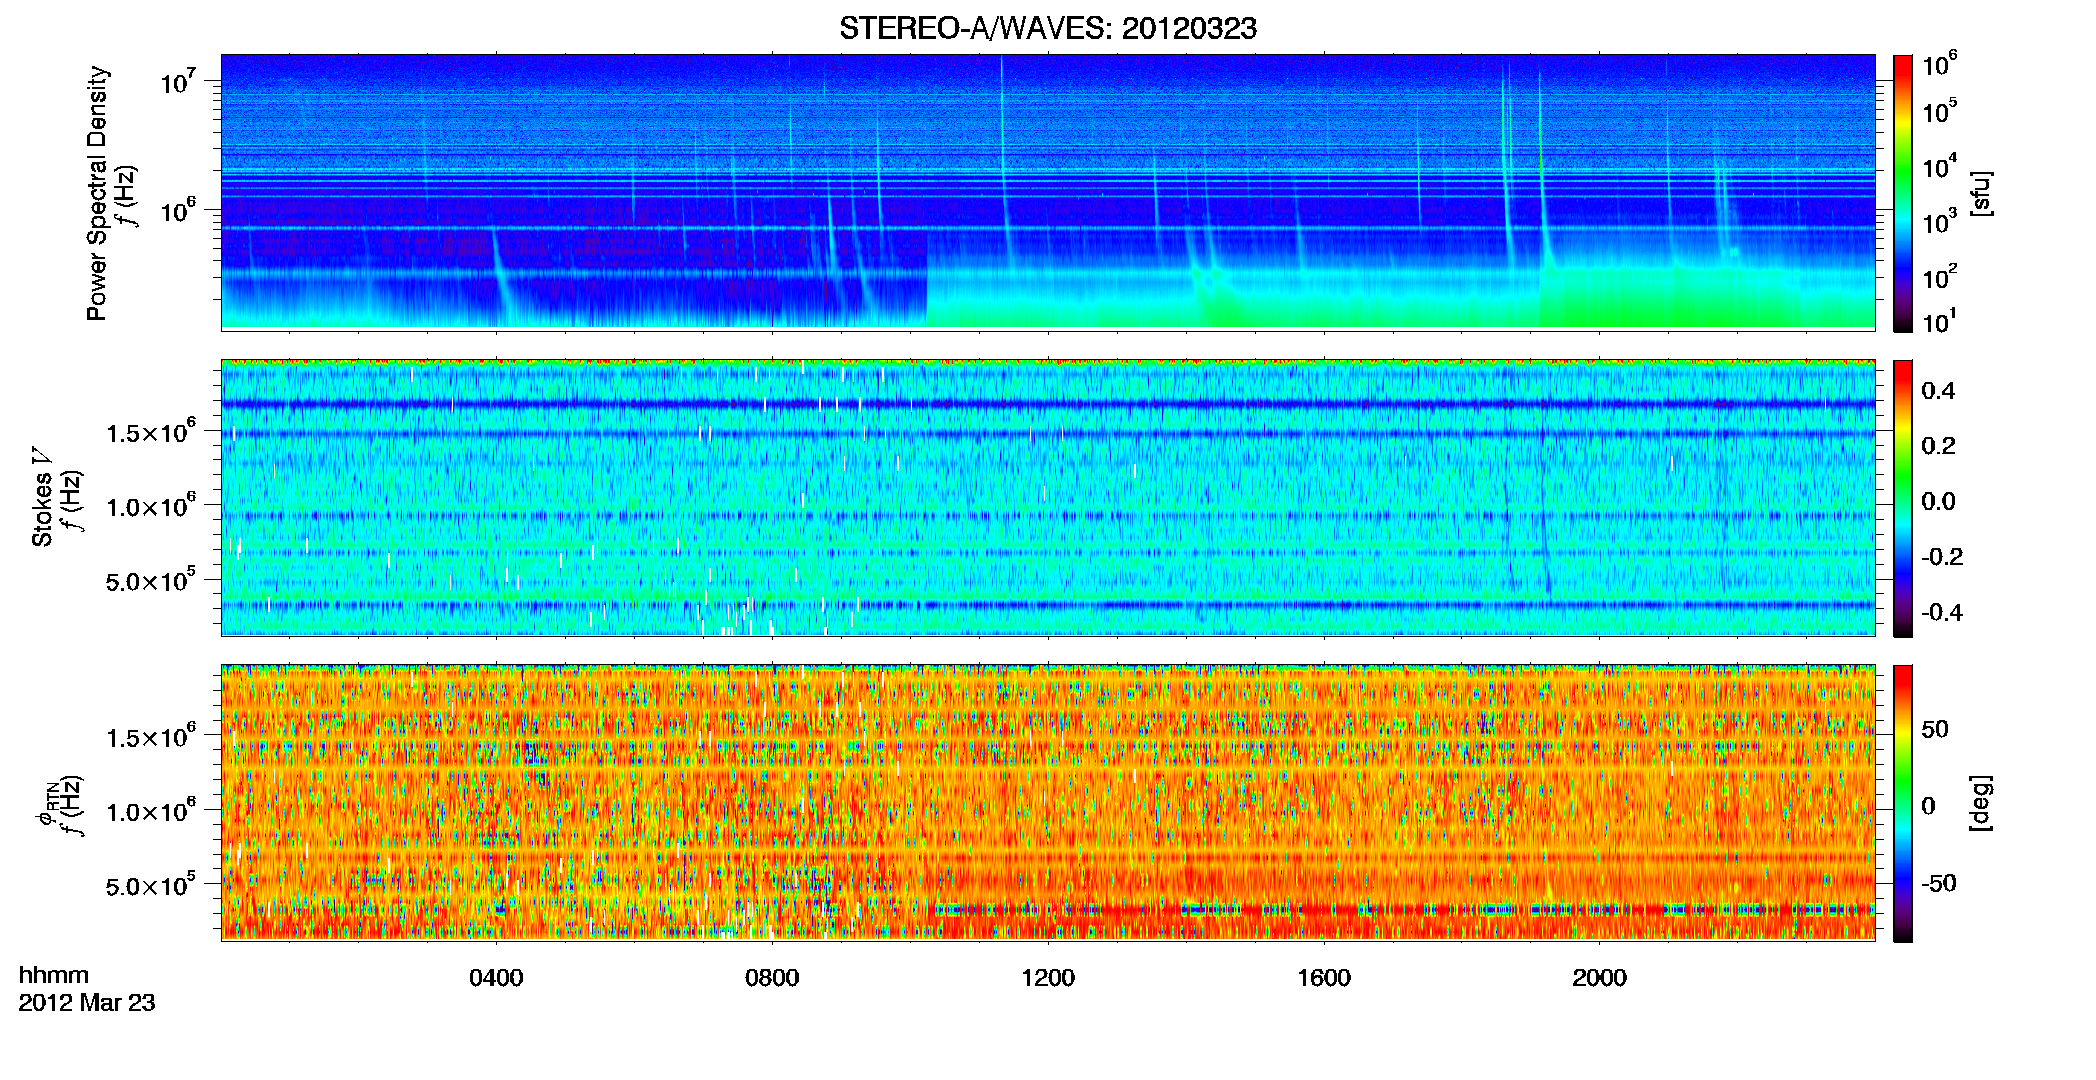Image resolution: width=2096 pixels, height=1080 pixels.
Task: Click the [deg] colorbar unit label
Action: coord(1981,803)
